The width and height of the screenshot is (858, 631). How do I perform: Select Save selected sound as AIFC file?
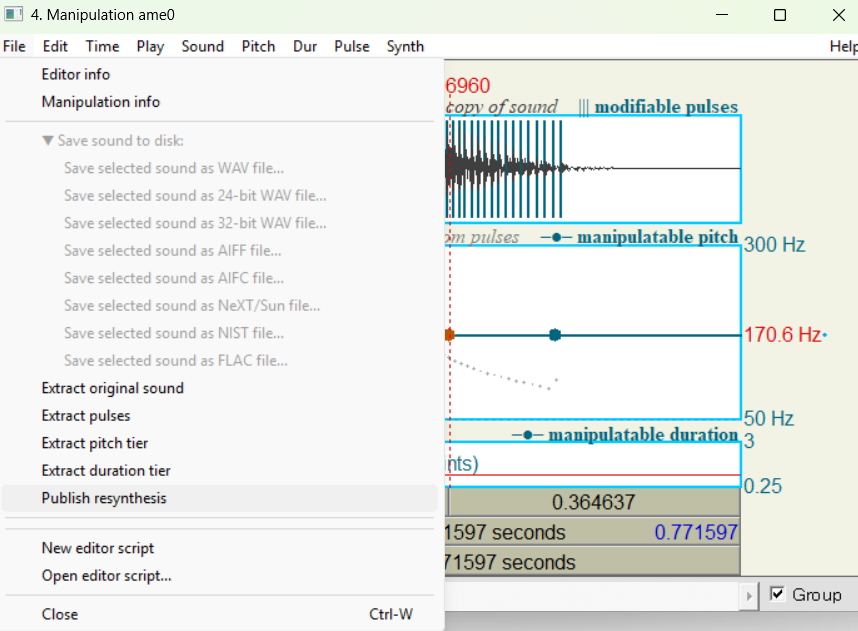(219, 278)
